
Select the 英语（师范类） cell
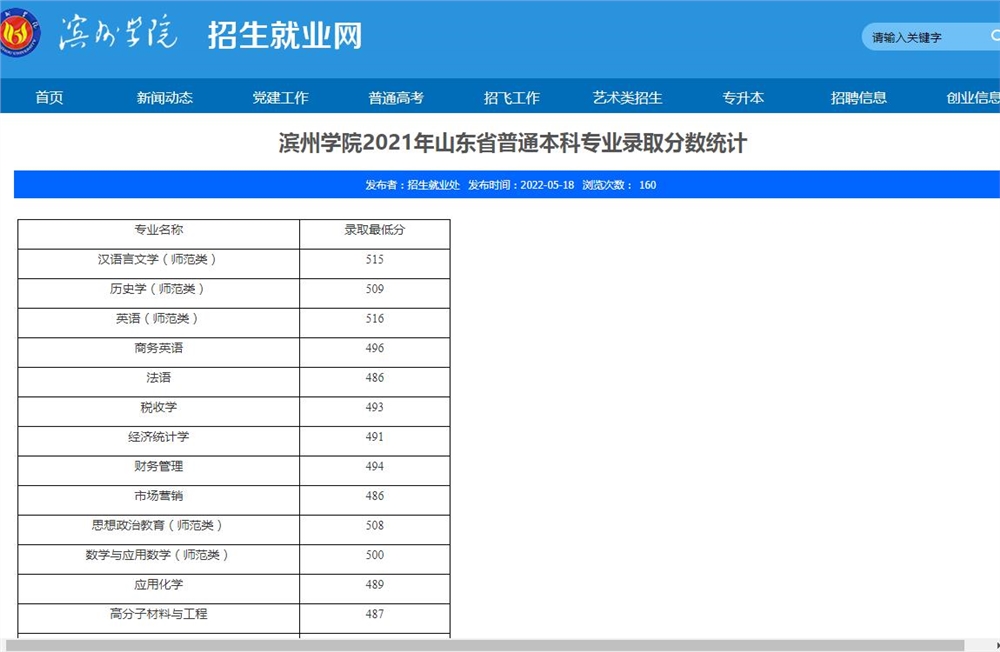158,323
